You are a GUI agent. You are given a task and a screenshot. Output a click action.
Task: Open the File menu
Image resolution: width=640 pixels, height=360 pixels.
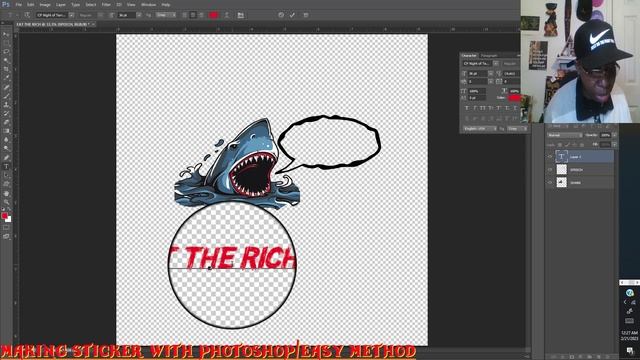(x=18, y=4)
